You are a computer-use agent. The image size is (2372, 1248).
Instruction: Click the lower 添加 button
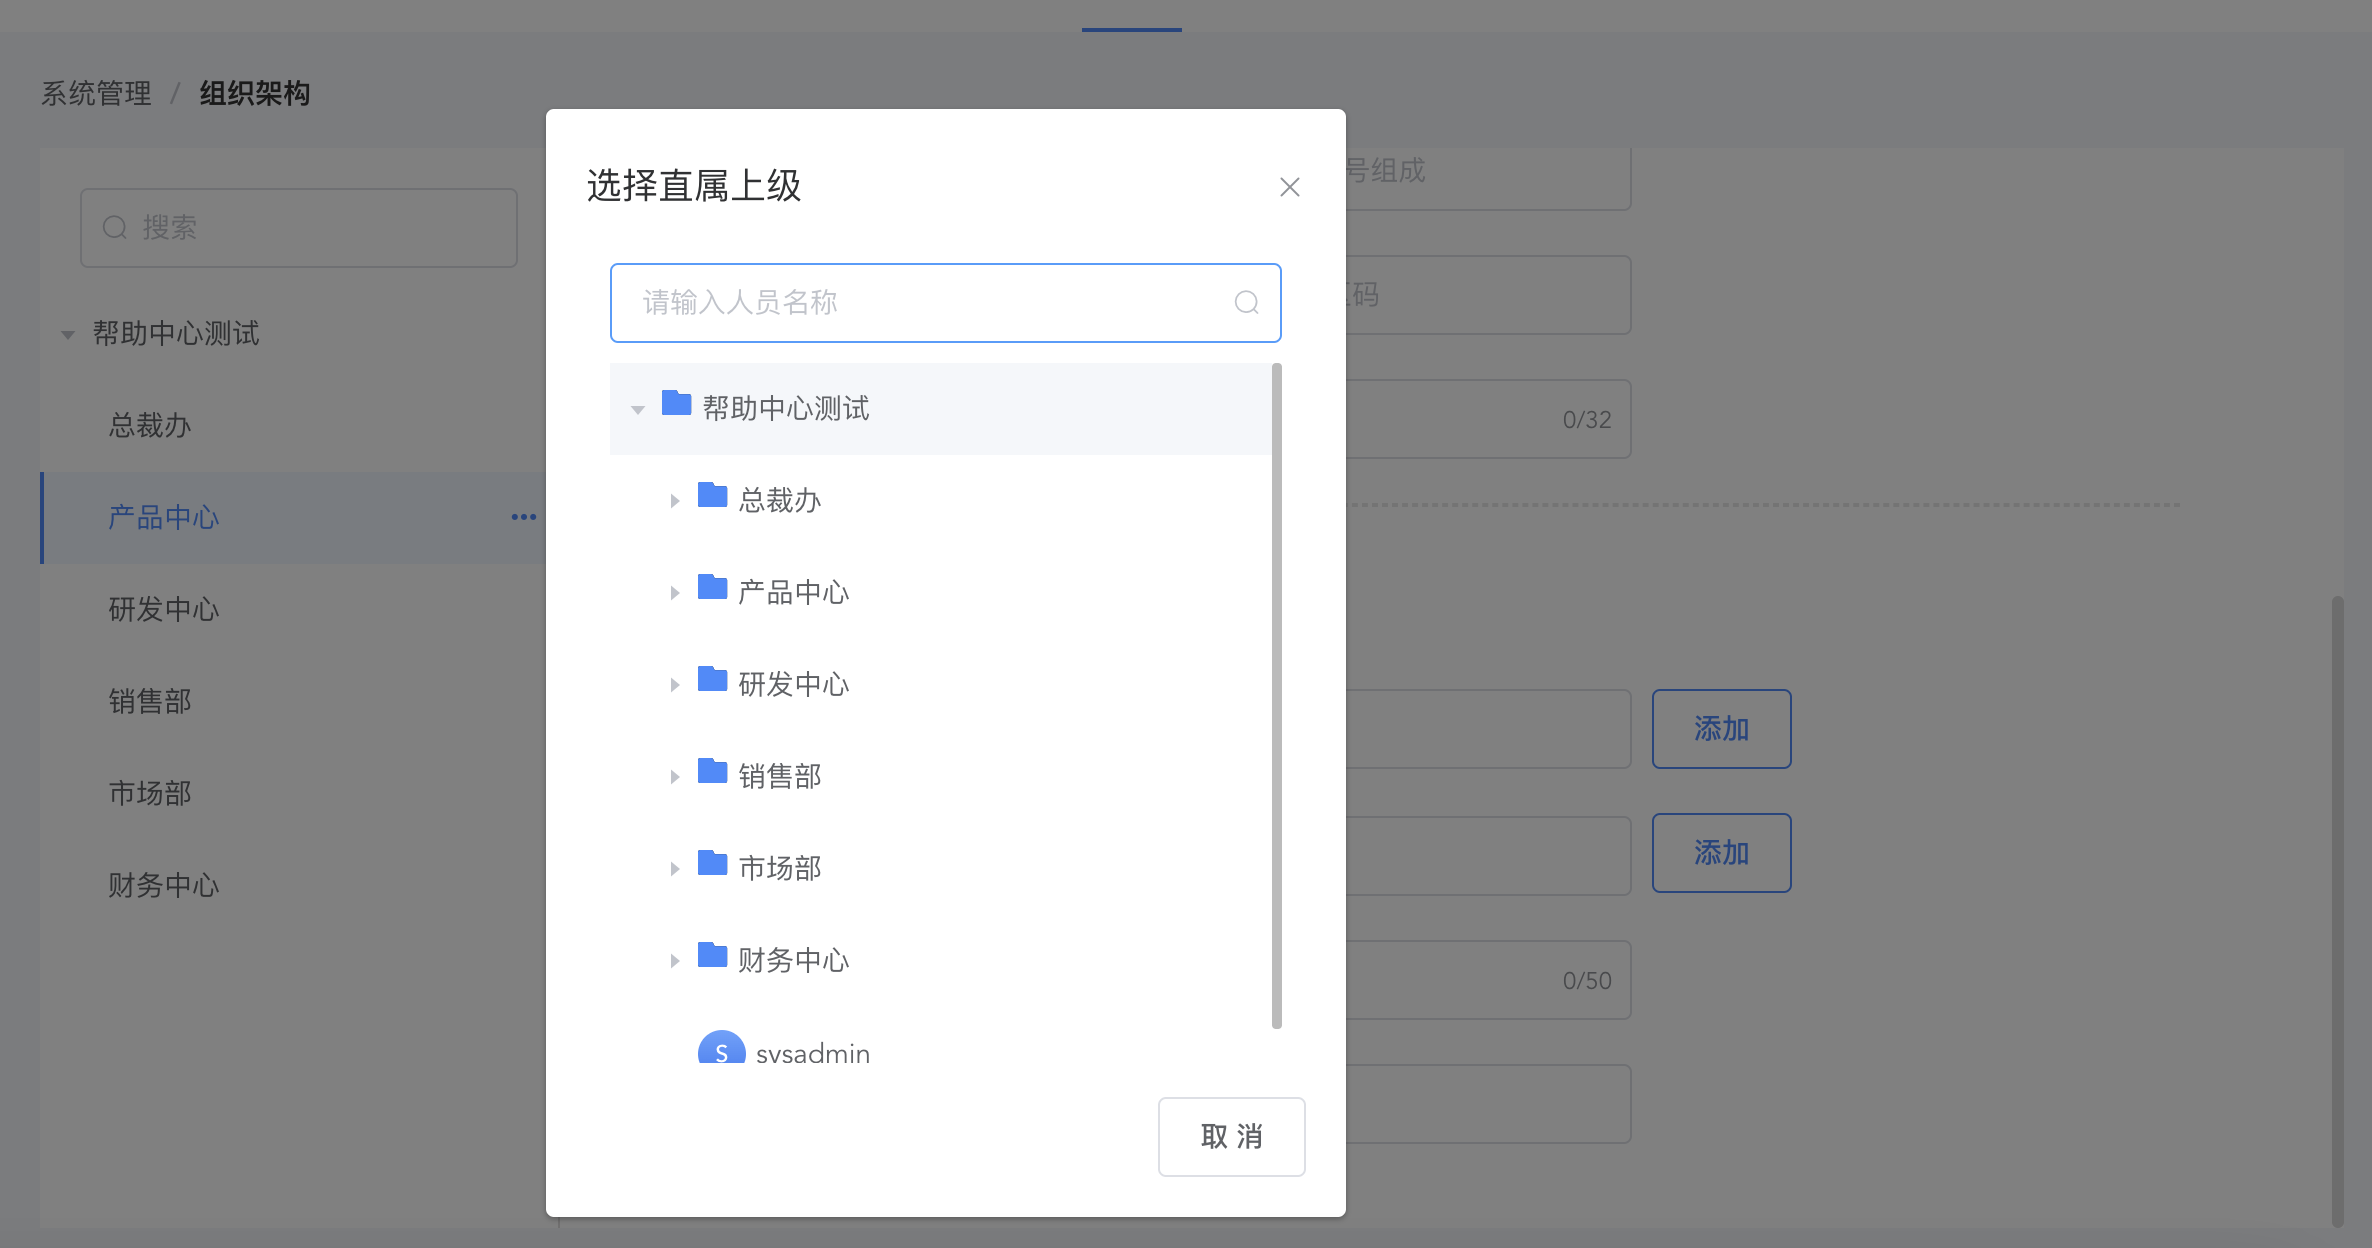pos(1721,853)
